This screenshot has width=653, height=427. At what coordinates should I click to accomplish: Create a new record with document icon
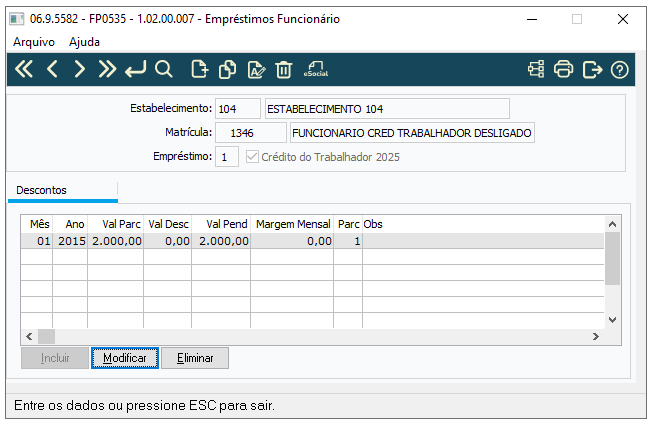[x=199, y=69]
